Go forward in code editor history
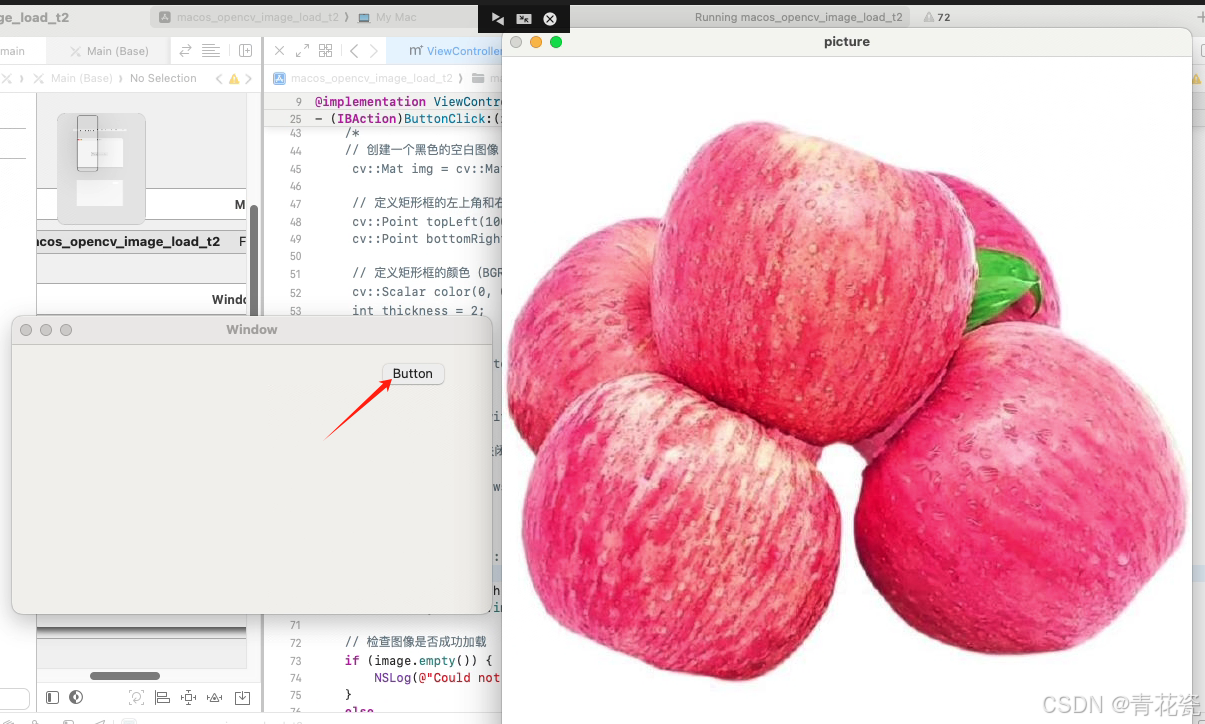Image resolution: width=1205 pixels, height=724 pixels. 374,51
